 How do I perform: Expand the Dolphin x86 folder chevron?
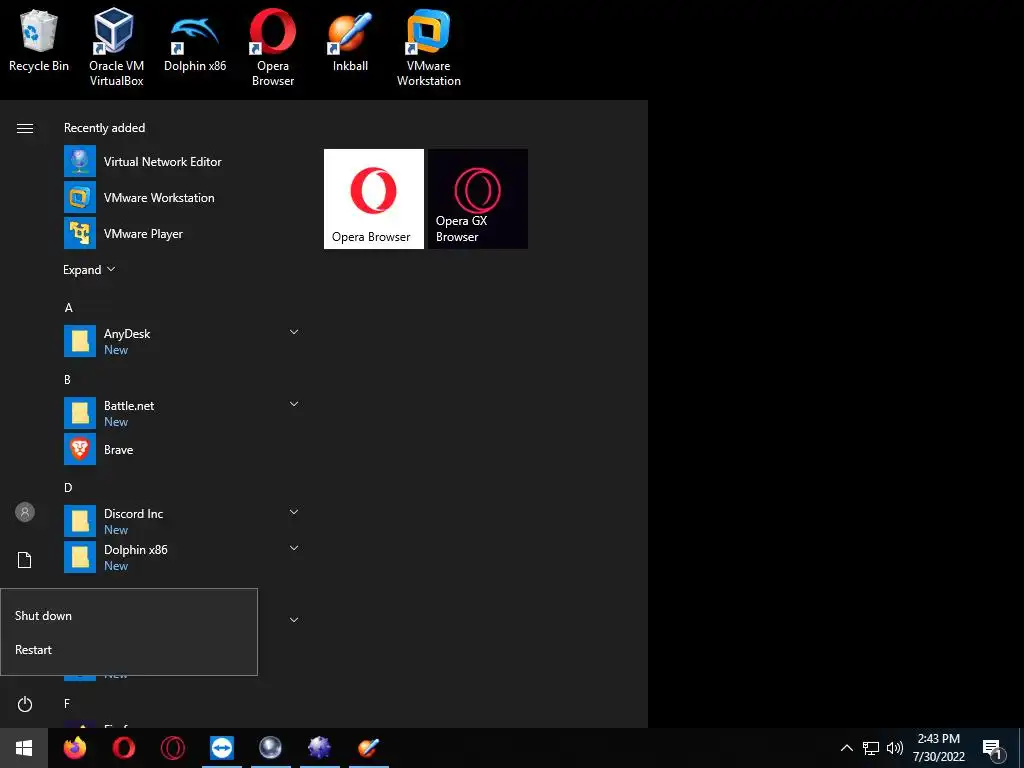[294, 548]
